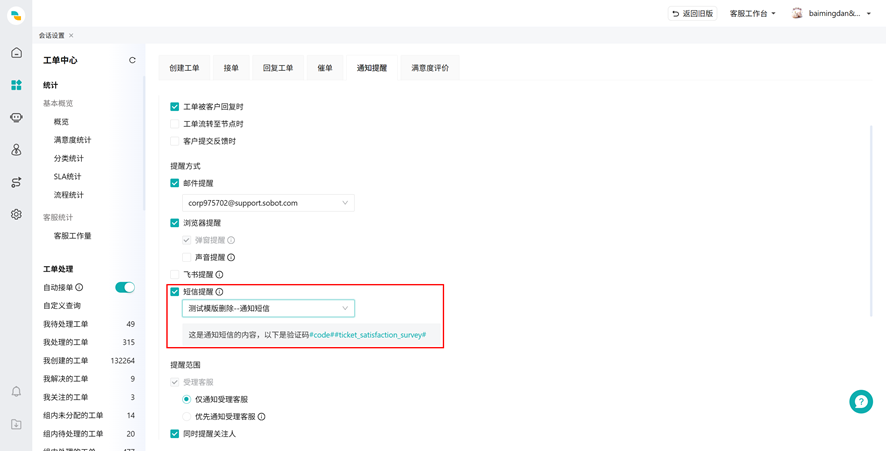This screenshot has width=886, height=451.
Task: Open 概览 in the statistics menu
Action: point(61,122)
